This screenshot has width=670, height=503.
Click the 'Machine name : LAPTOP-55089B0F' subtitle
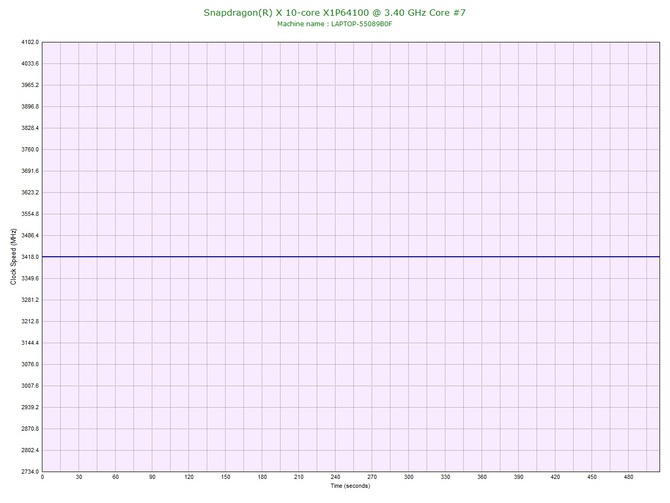[335, 24]
